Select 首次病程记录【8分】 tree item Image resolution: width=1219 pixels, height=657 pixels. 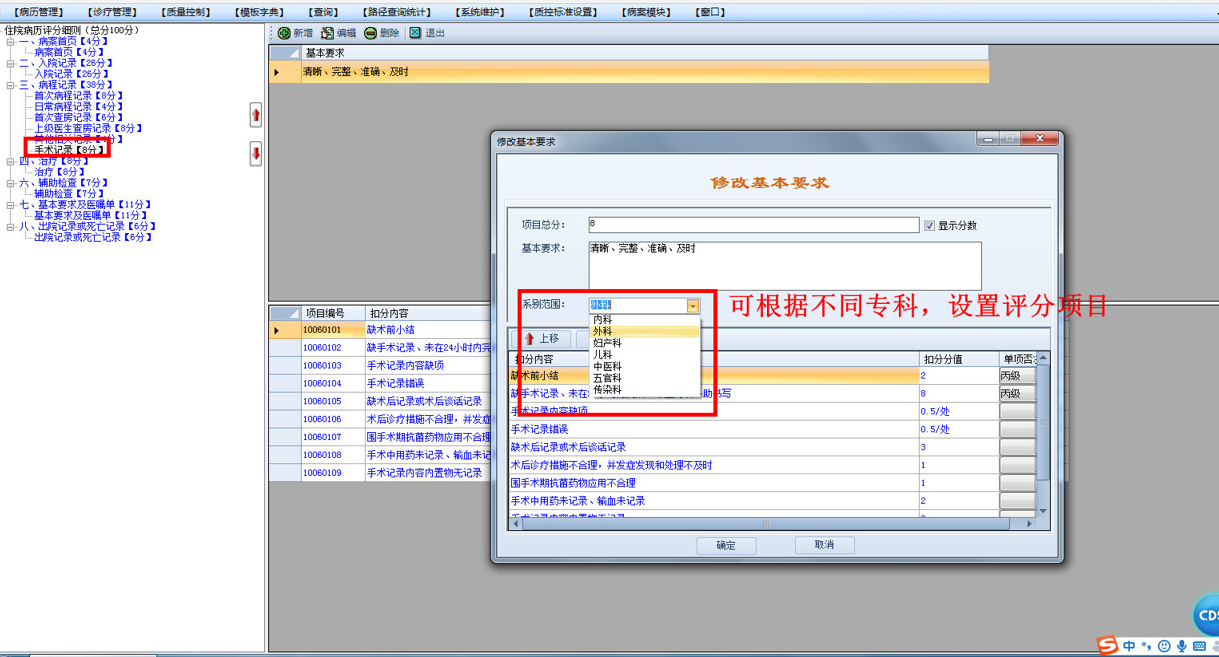pos(79,96)
